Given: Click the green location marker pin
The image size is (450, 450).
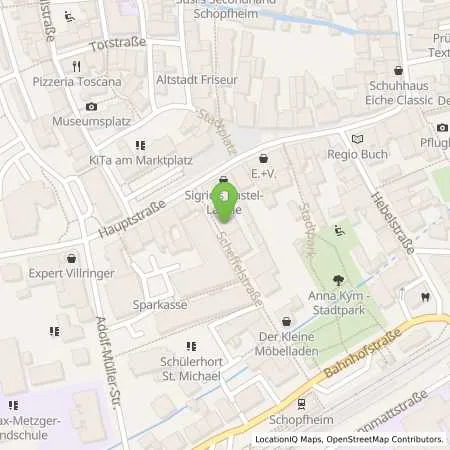Looking at the screenshot, I should point(224,202).
